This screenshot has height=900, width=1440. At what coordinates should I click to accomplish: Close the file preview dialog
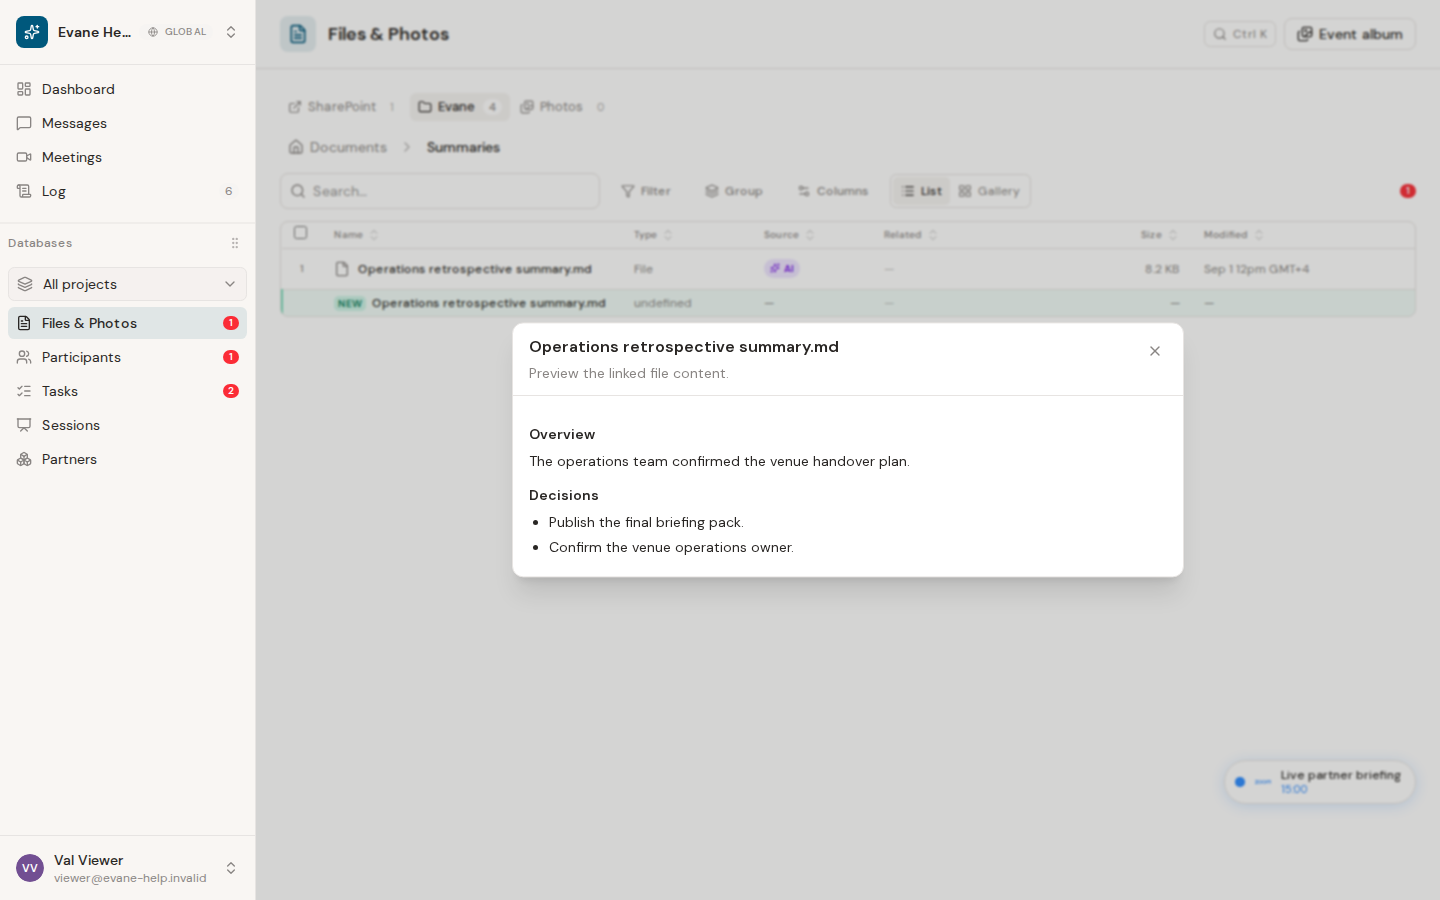click(x=1155, y=351)
